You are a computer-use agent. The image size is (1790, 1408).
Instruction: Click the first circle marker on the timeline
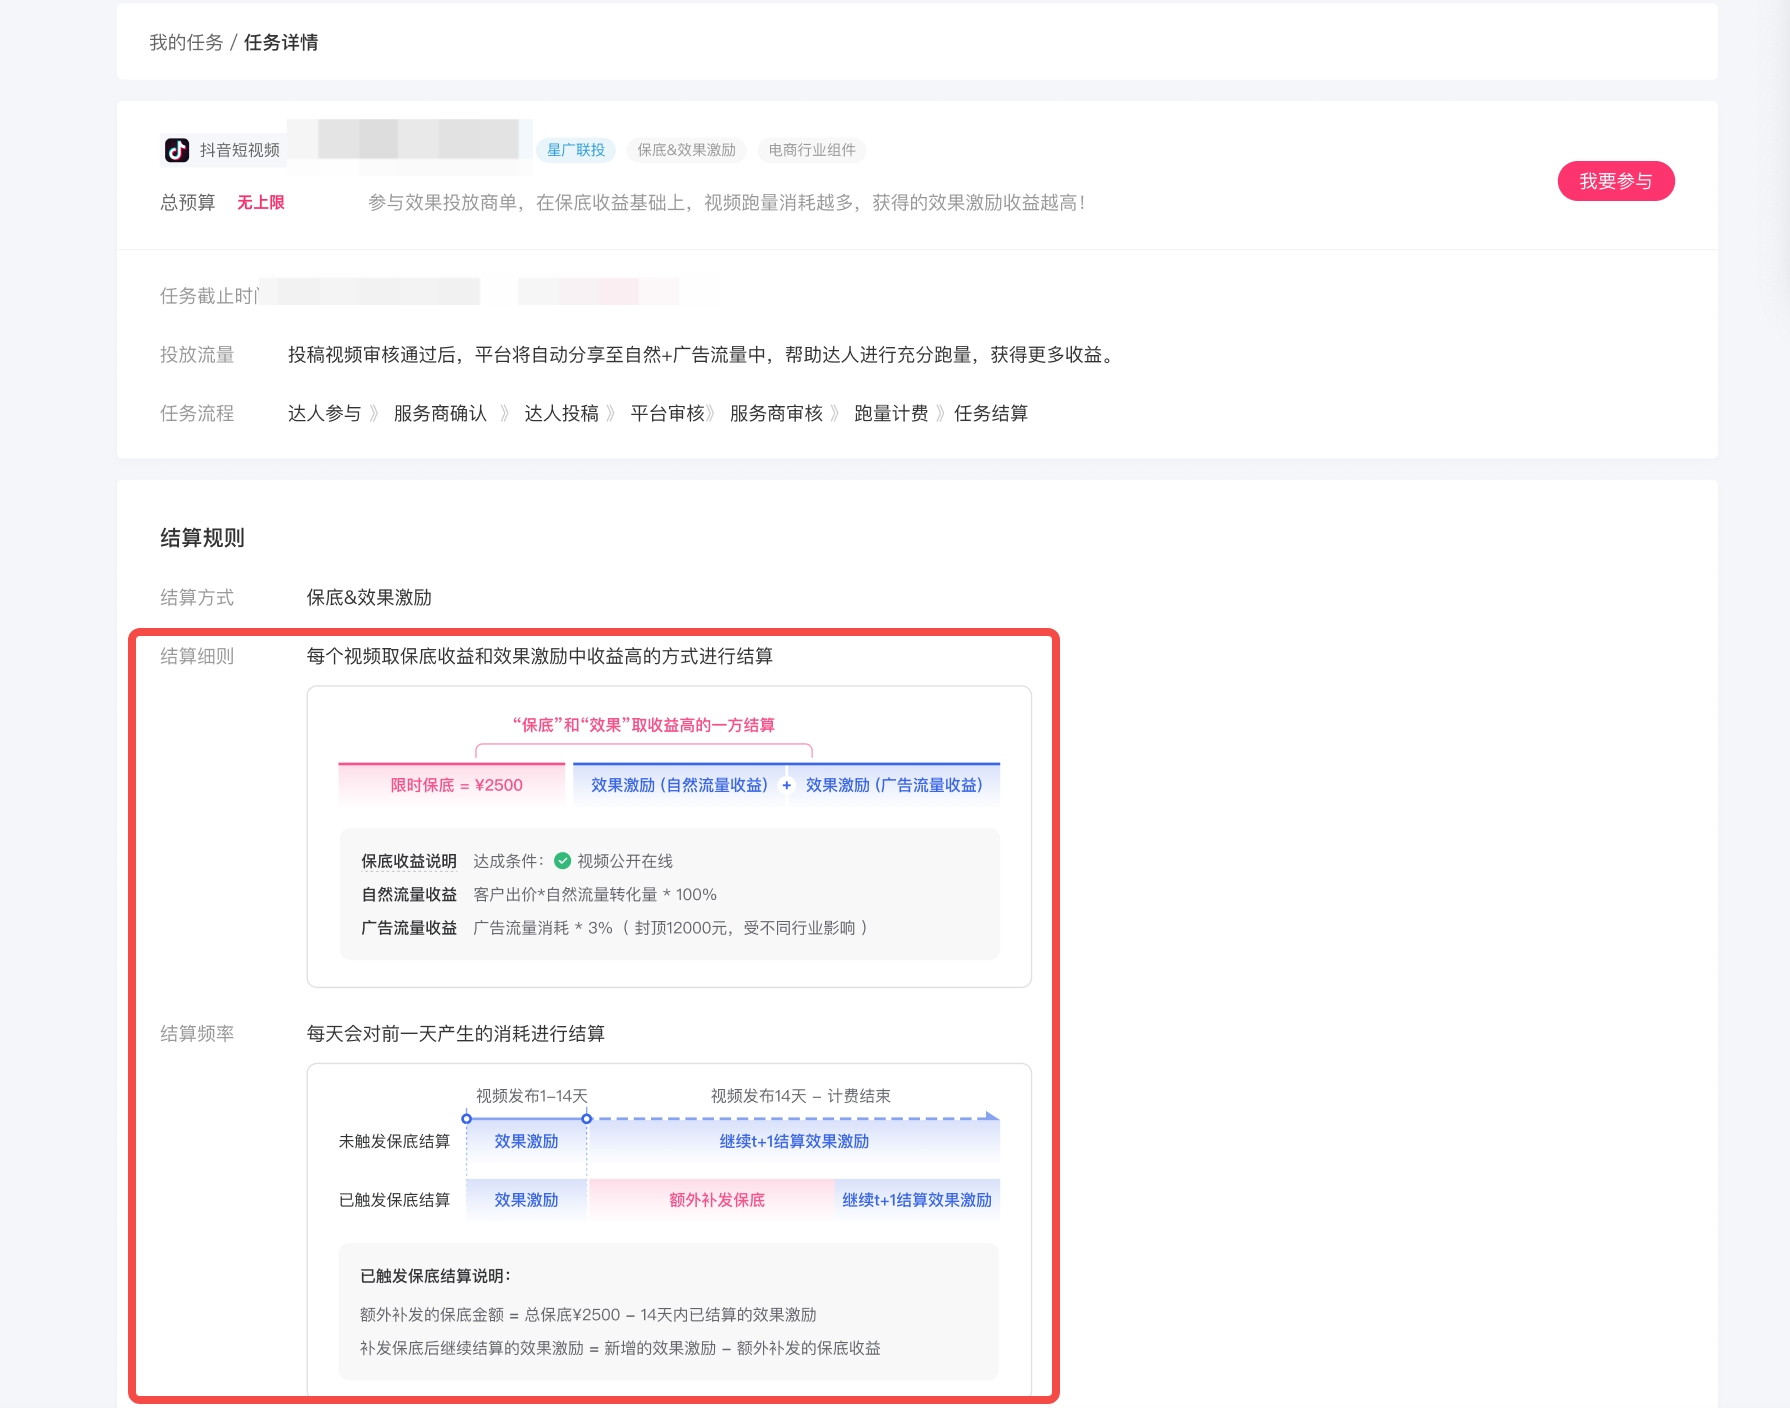467,1119
